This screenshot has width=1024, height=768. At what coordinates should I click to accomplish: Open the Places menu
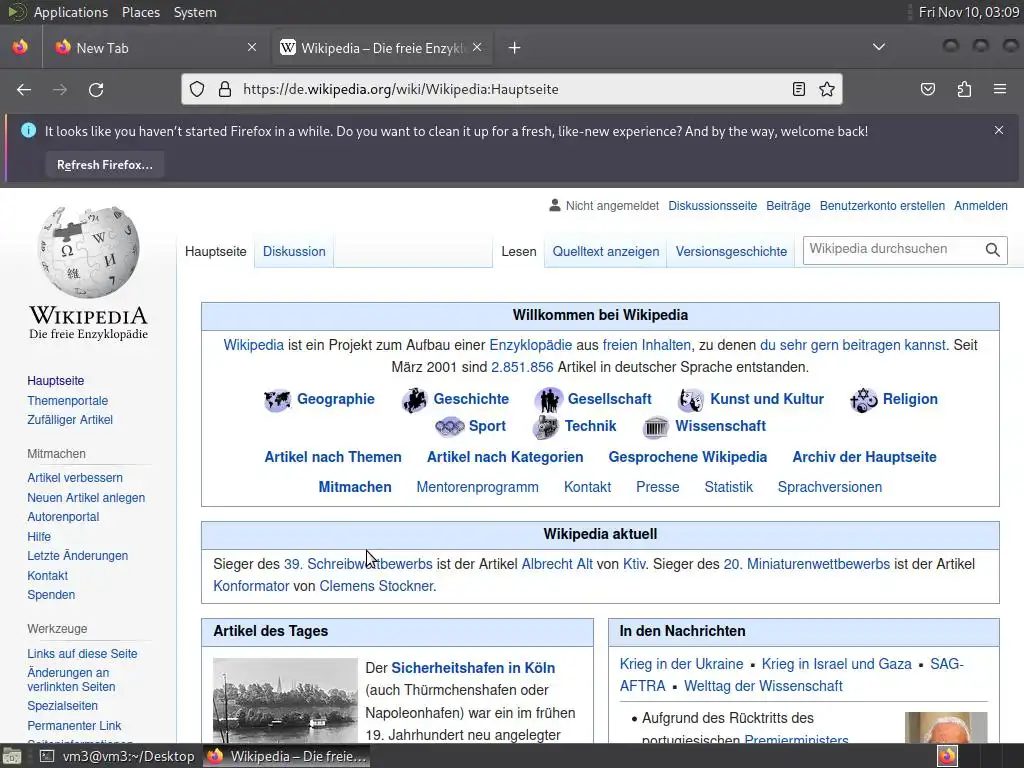pyautogui.click(x=141, y=12)
